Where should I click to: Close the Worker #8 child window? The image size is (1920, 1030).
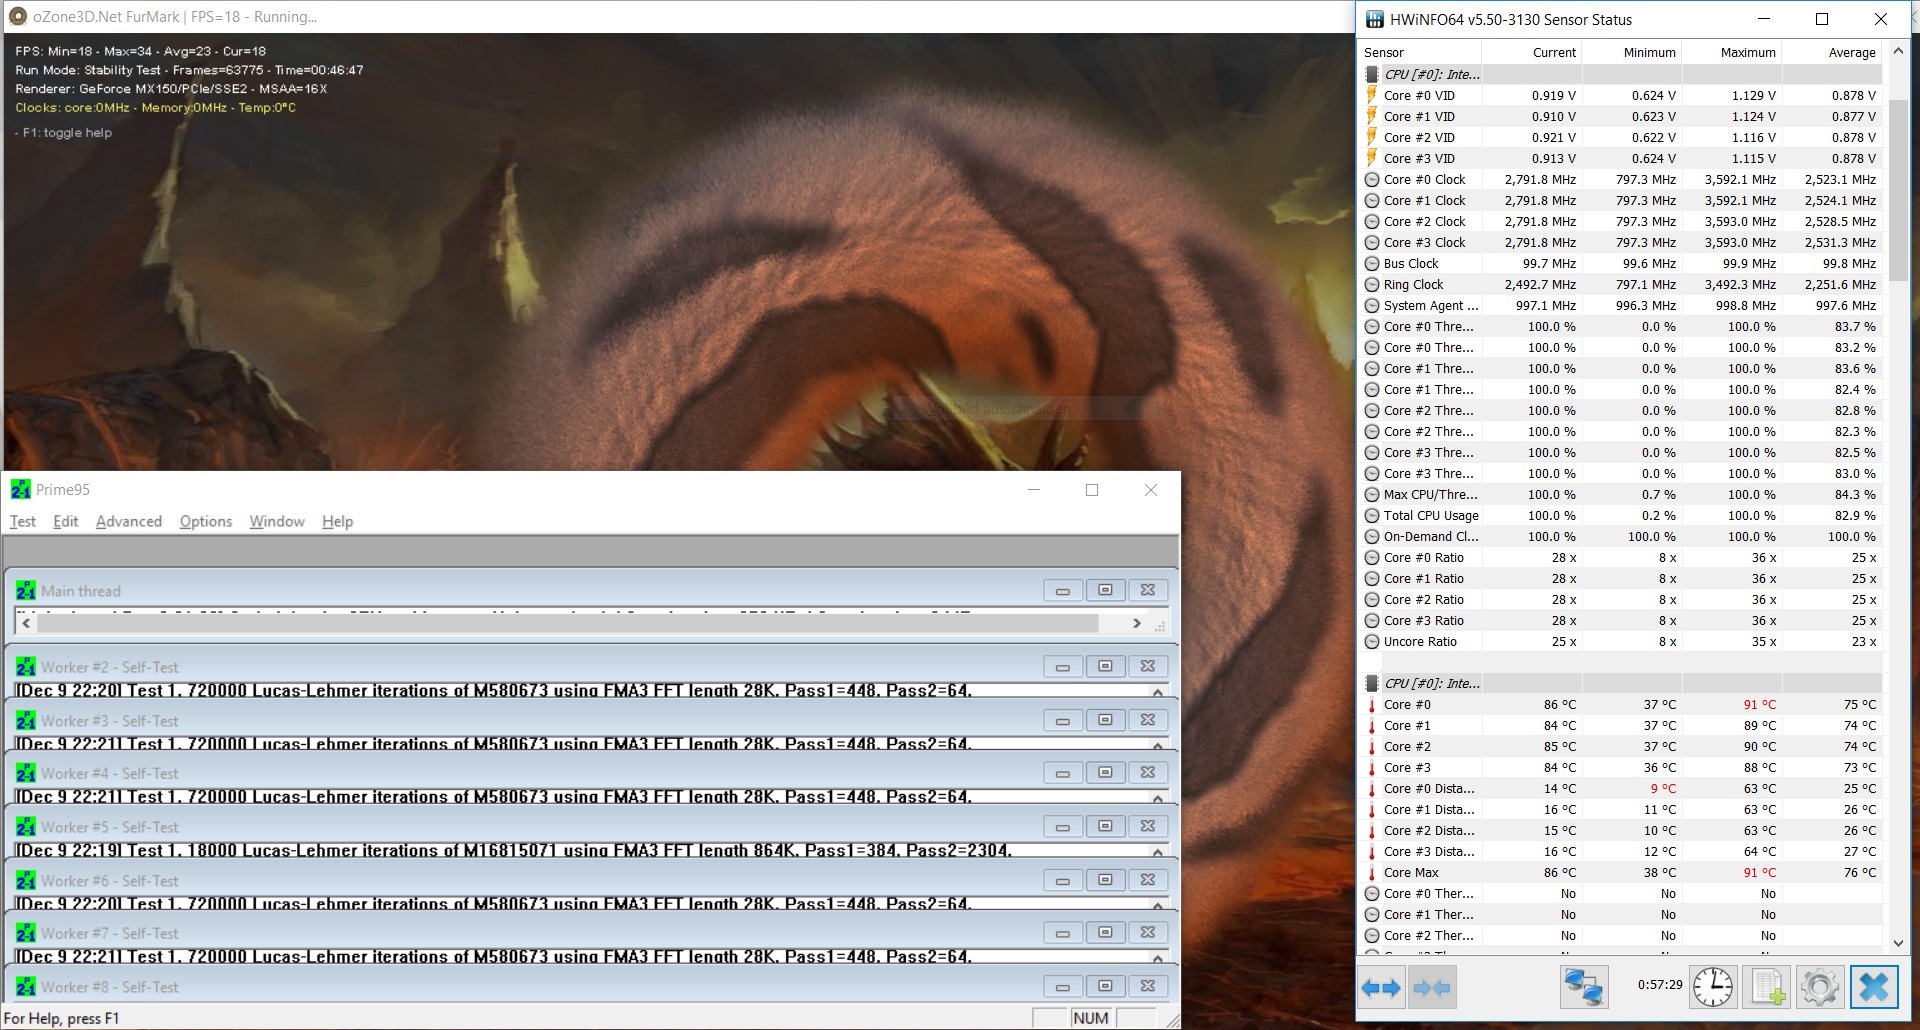click(x=1148, y=986)
